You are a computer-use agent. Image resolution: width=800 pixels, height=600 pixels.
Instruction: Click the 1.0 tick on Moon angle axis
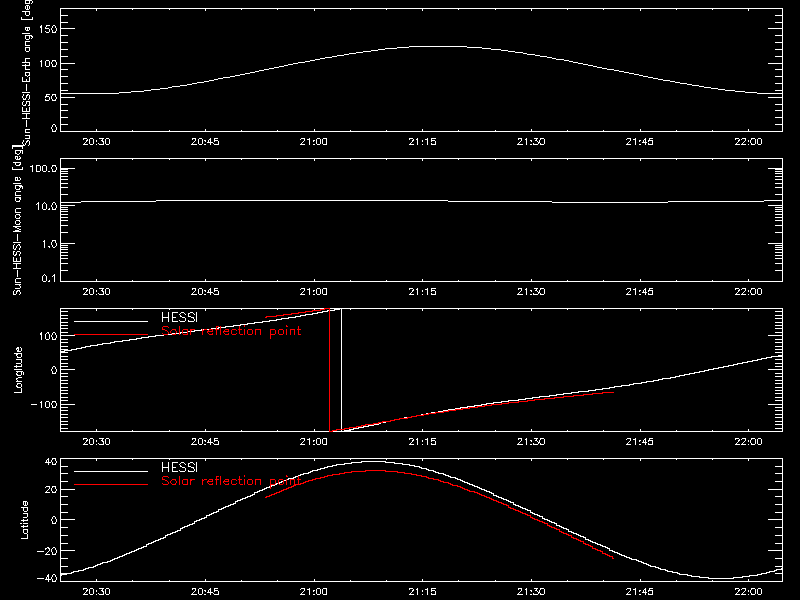click(x=49, y=244)
